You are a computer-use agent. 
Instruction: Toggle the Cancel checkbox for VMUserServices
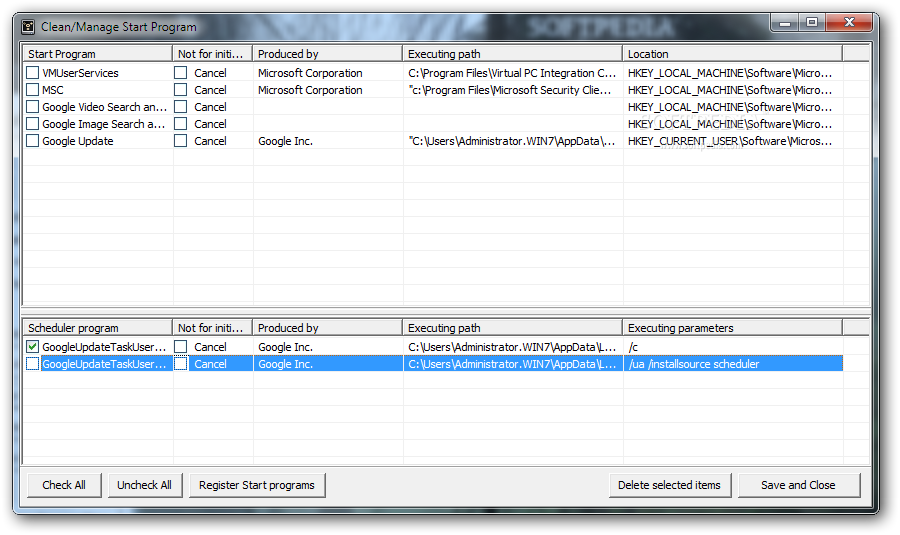(x=181, y=73)
